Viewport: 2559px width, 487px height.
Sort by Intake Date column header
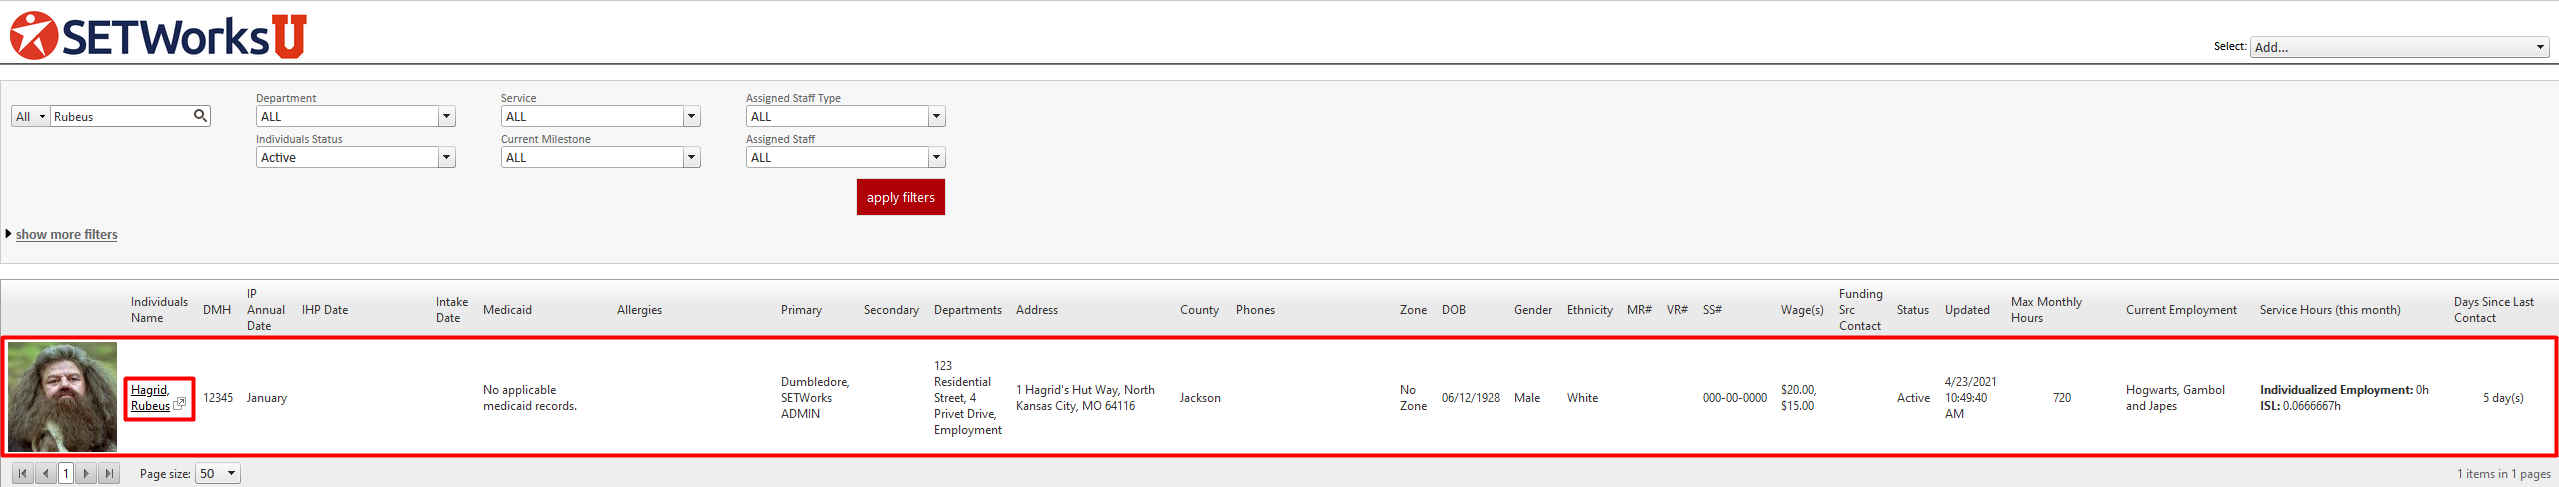click(452, 310)
